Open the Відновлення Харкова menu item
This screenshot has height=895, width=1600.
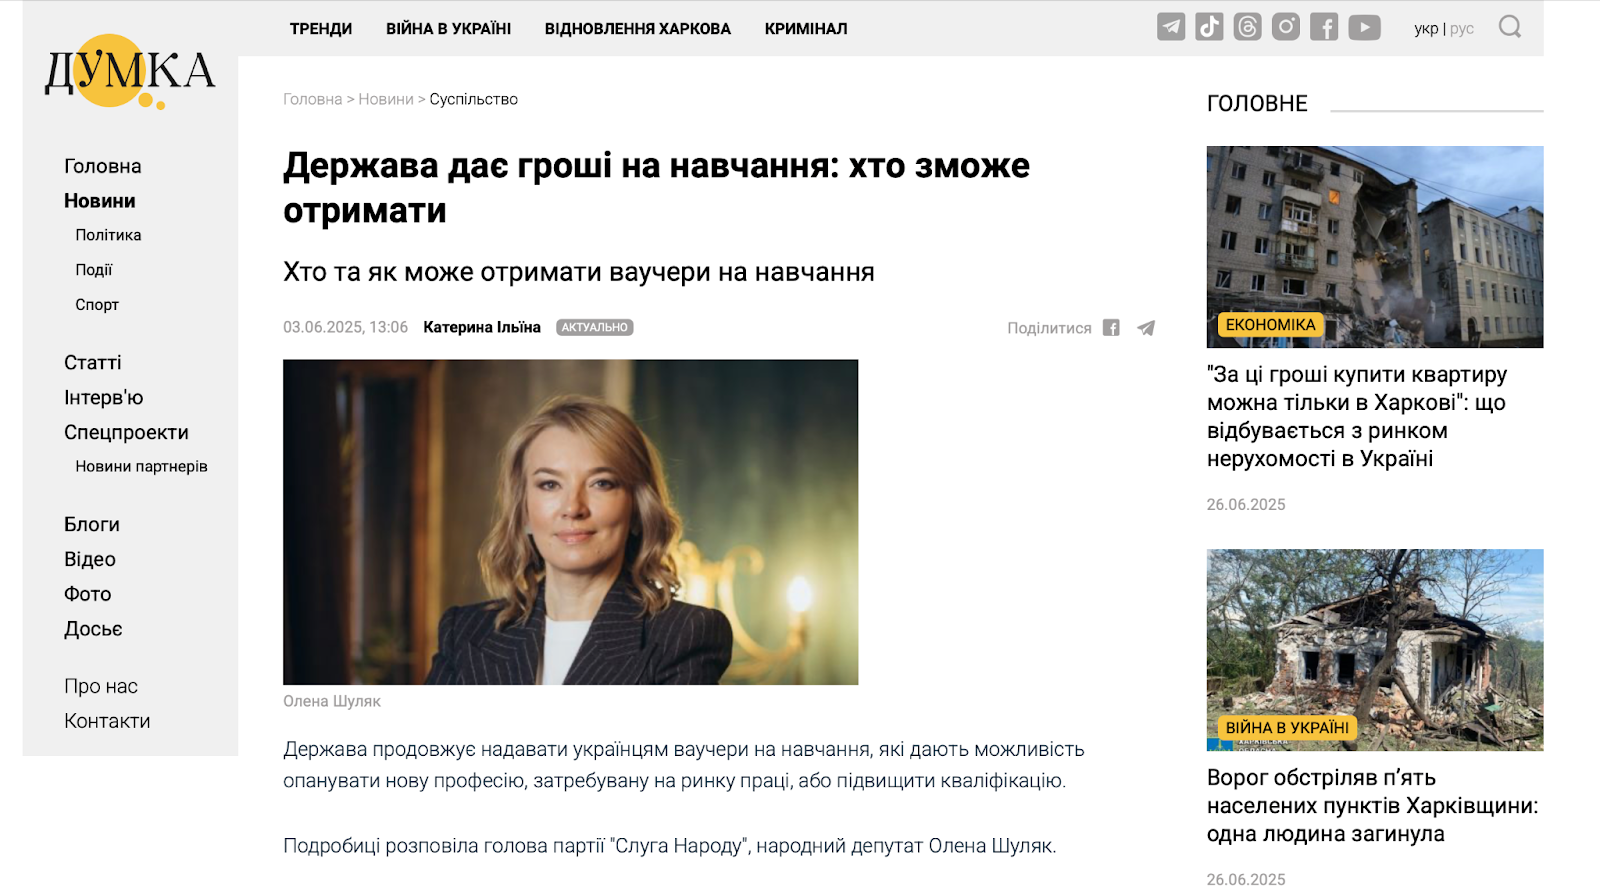[638, 29]
